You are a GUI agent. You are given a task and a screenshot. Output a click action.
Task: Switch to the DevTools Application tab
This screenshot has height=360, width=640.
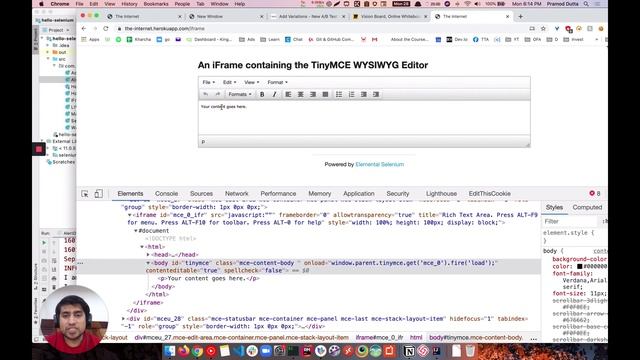coord(359,193)
